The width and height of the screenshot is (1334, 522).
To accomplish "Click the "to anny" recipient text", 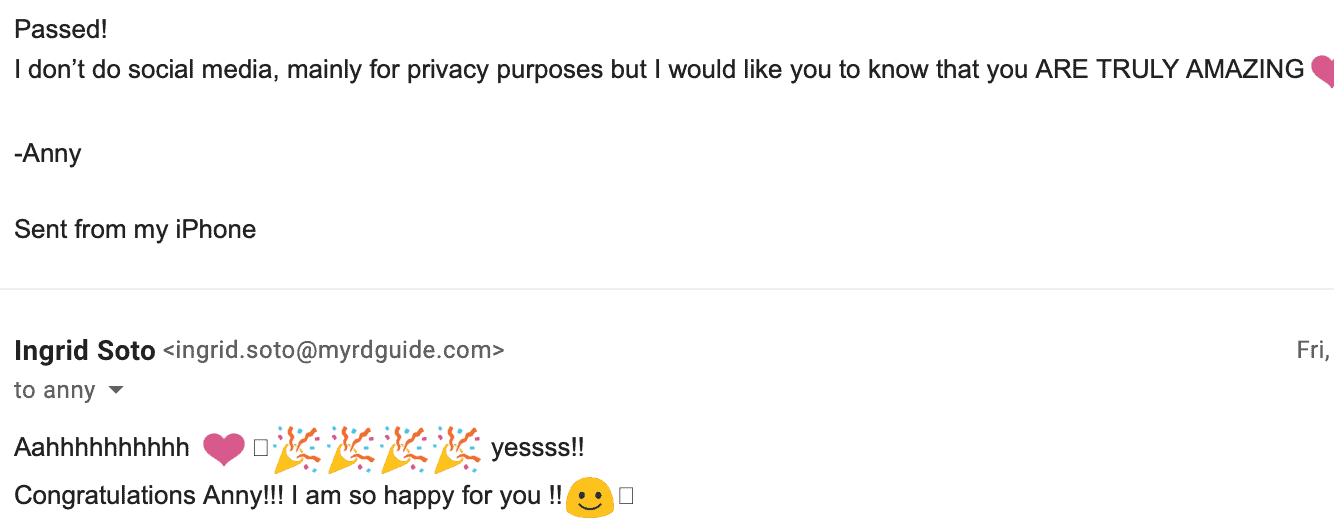I will click(55, 390).
